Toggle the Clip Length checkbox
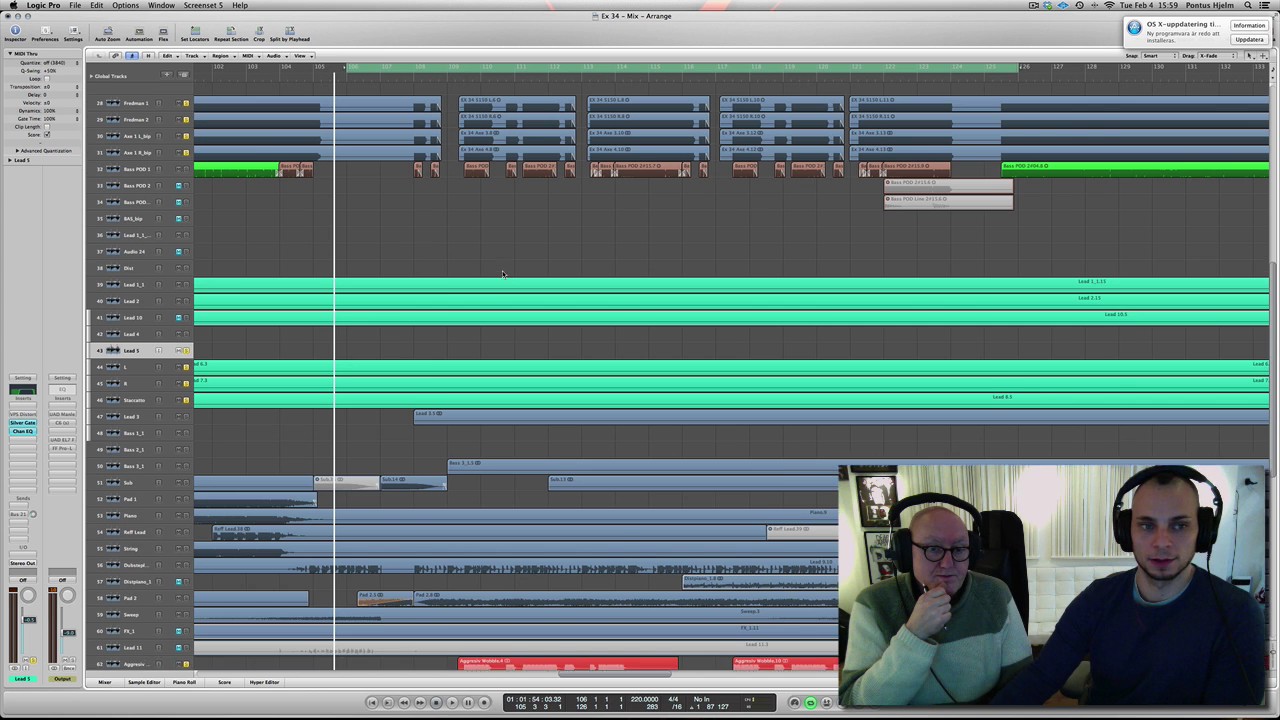 [47, 127]
